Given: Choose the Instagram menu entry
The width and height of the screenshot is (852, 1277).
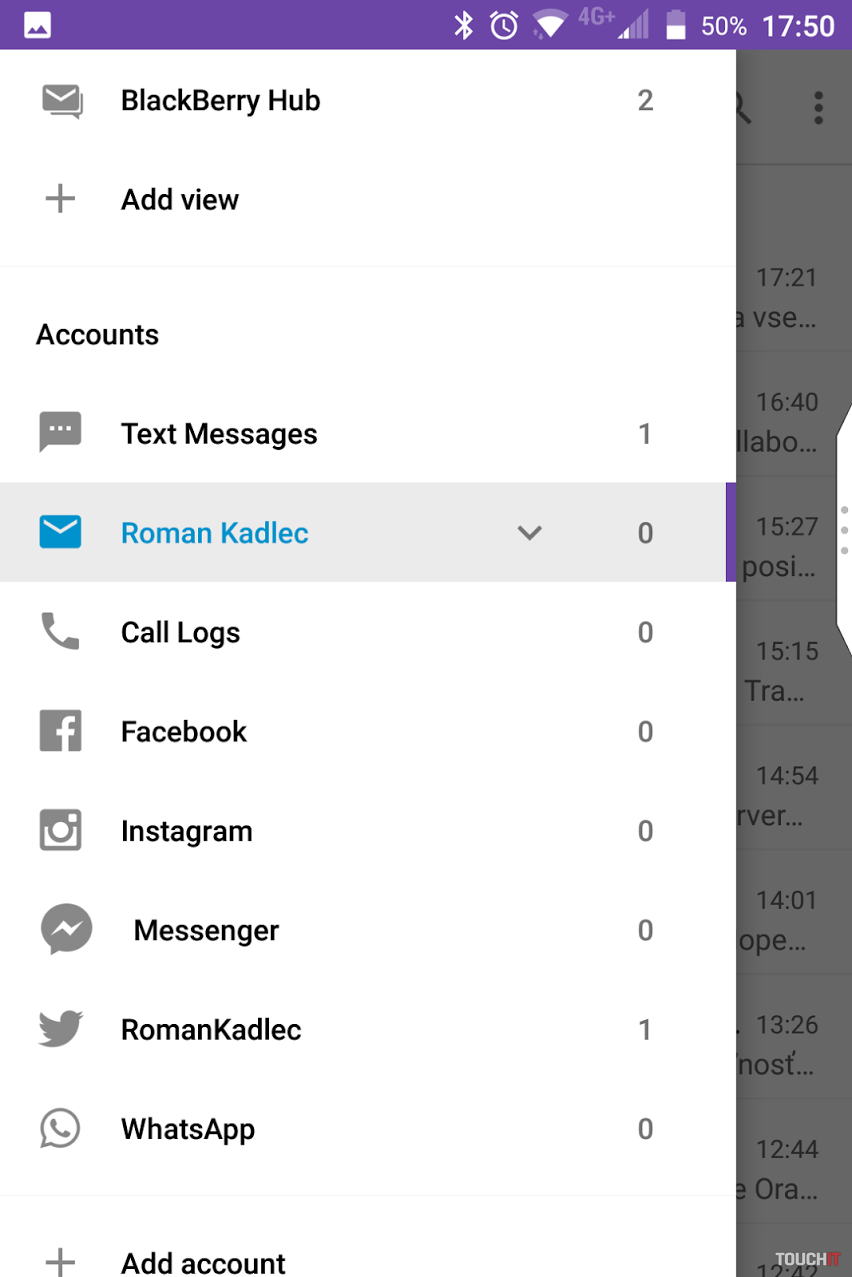Looking at the screenshot, I should click(x=187, y=831).
